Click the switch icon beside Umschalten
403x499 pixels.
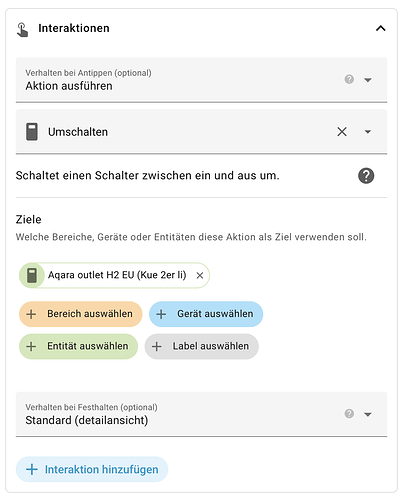point(32,132)
